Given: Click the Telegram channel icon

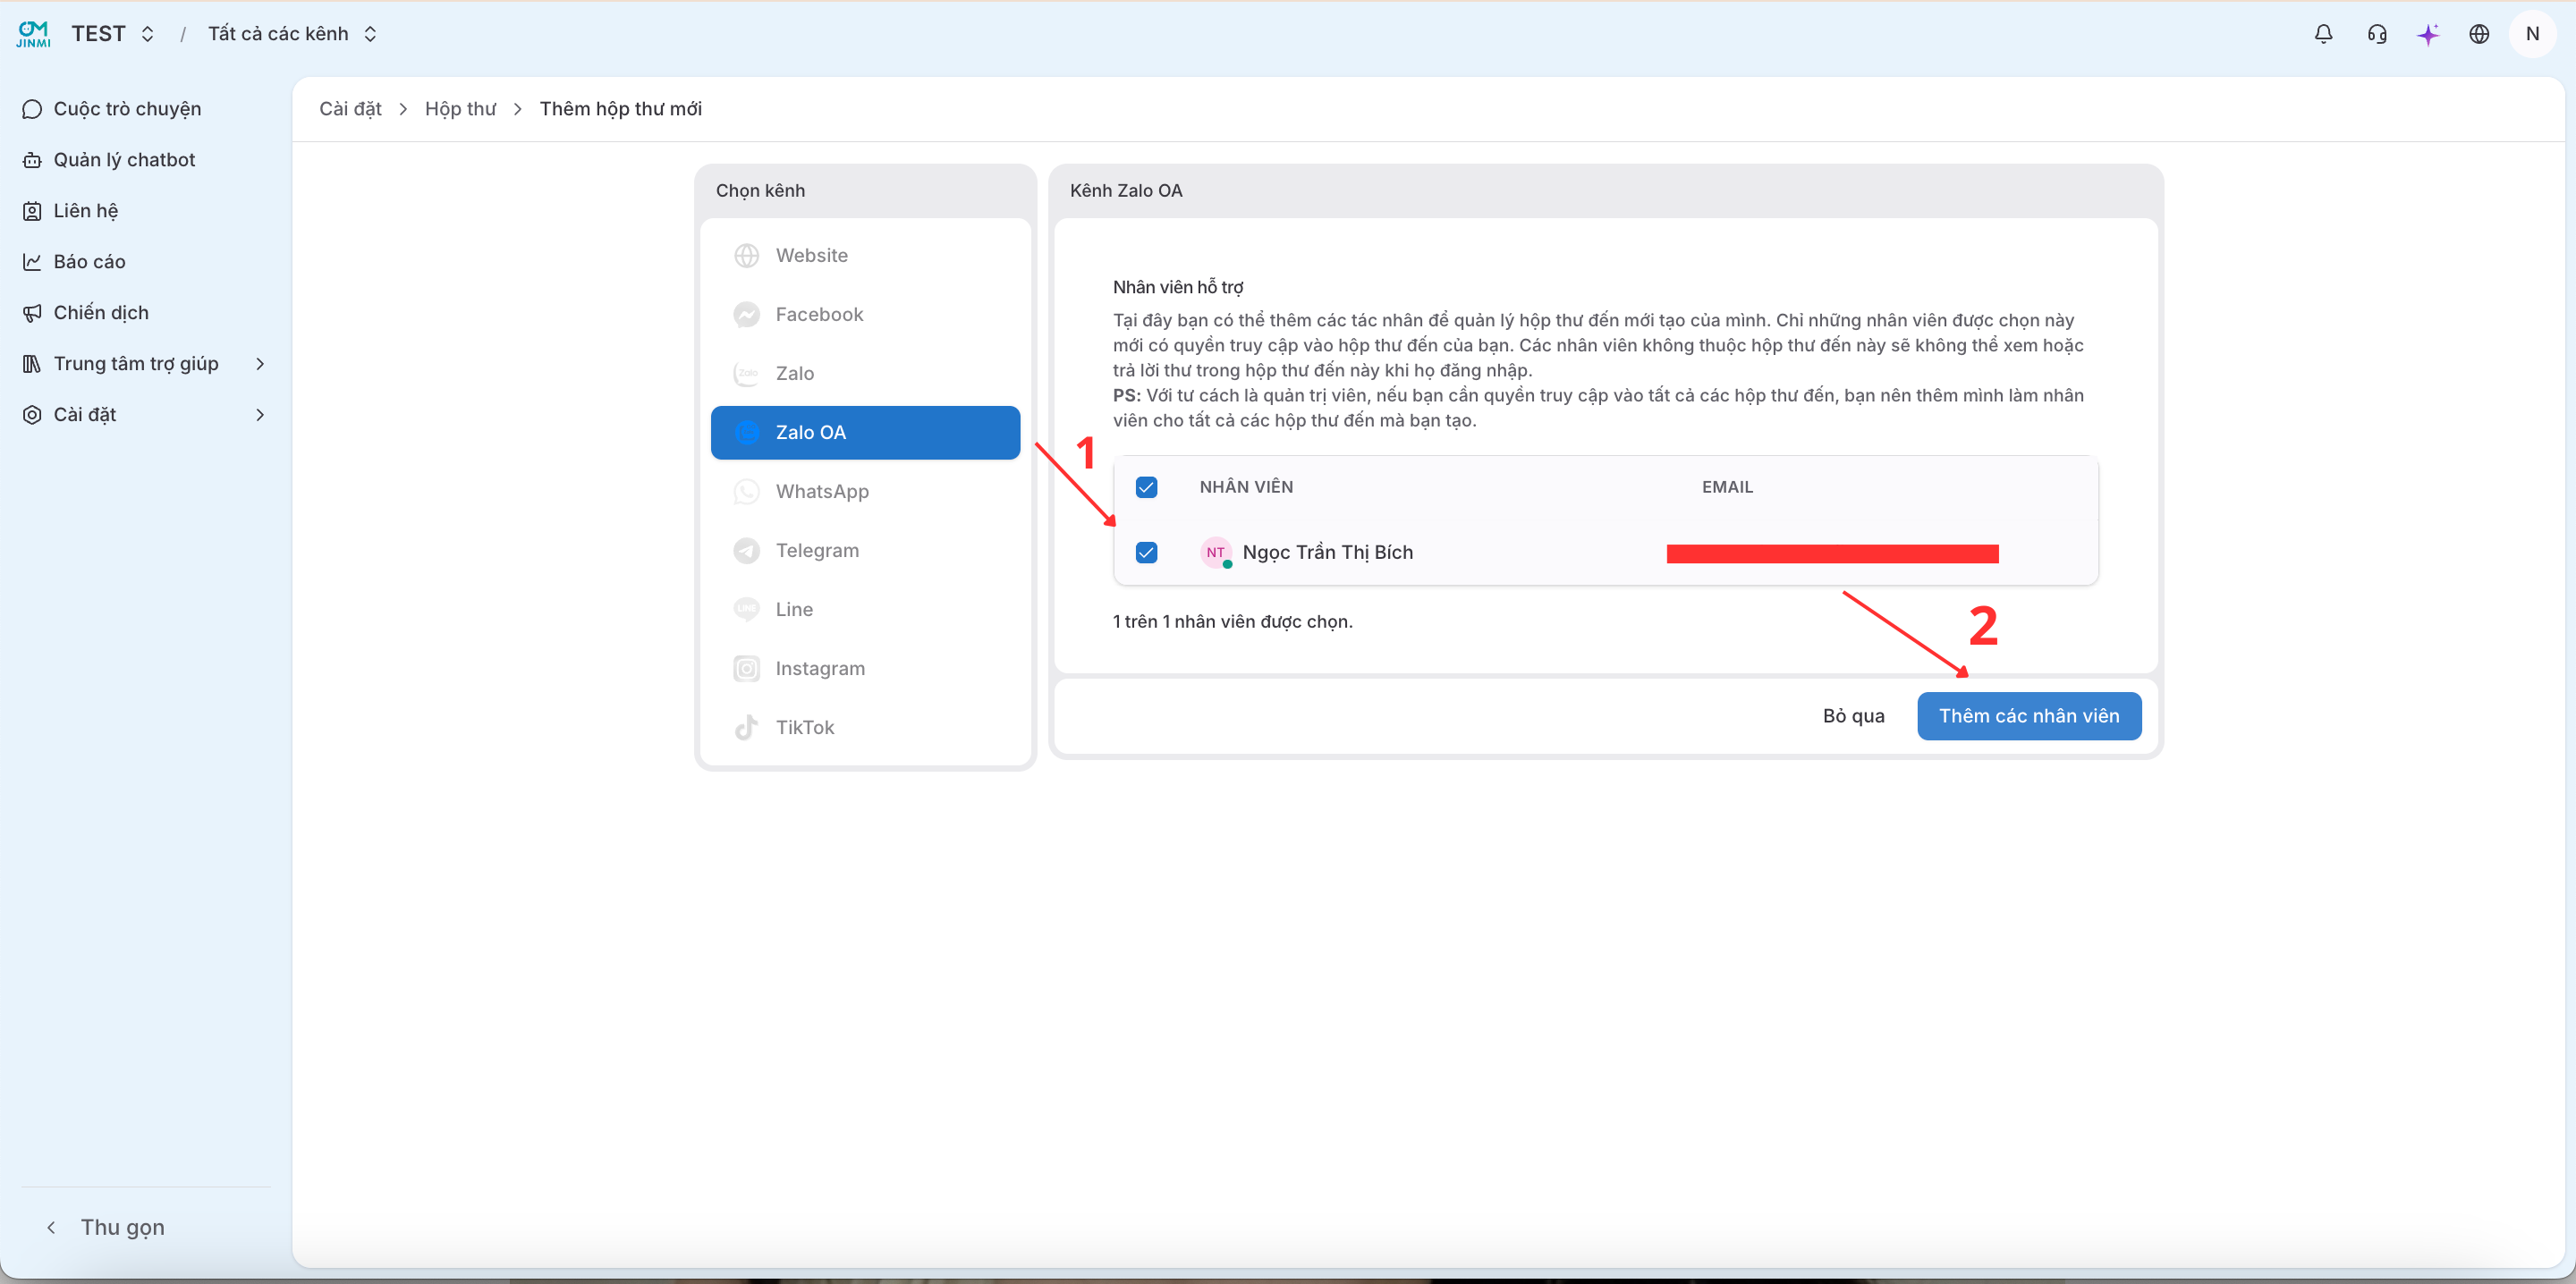Looking at the screenshot, I should [x=746, y=551].
